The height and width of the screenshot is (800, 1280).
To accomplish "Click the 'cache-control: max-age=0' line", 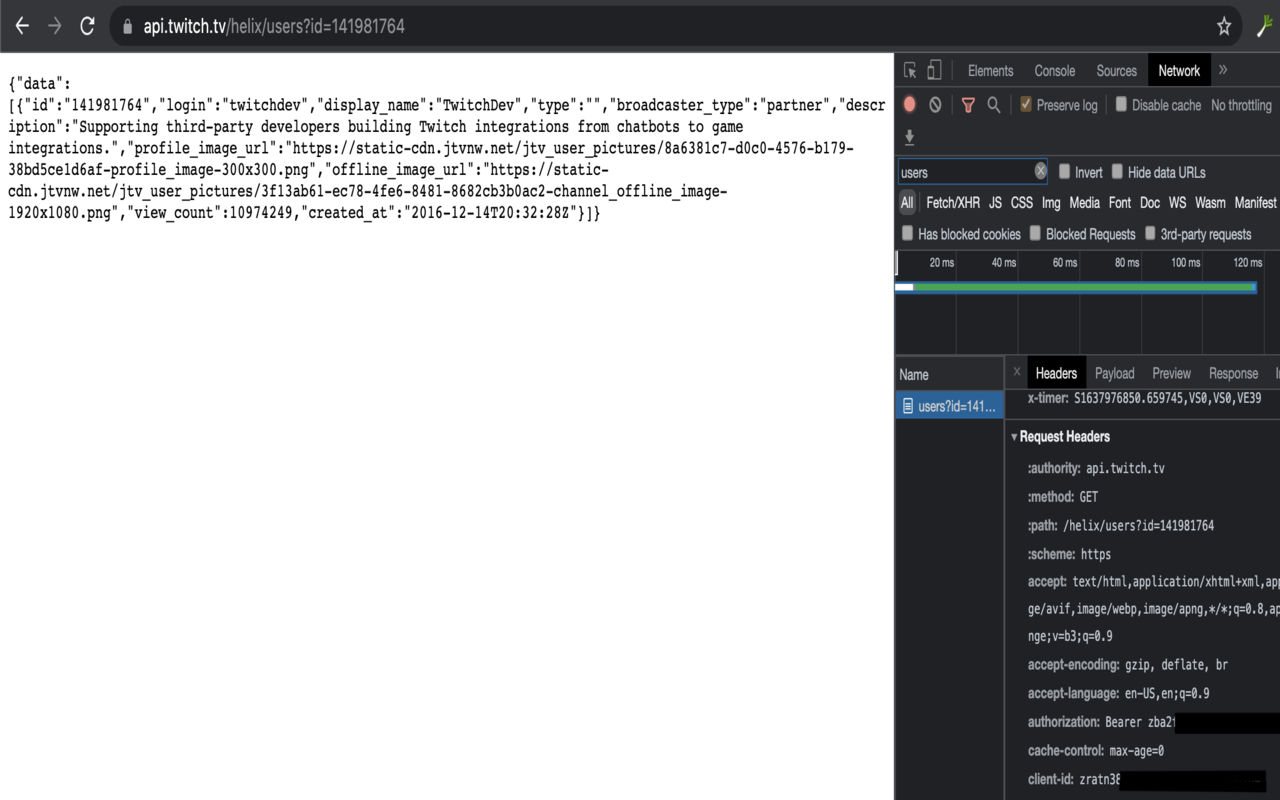I will tap(1096, 751).
